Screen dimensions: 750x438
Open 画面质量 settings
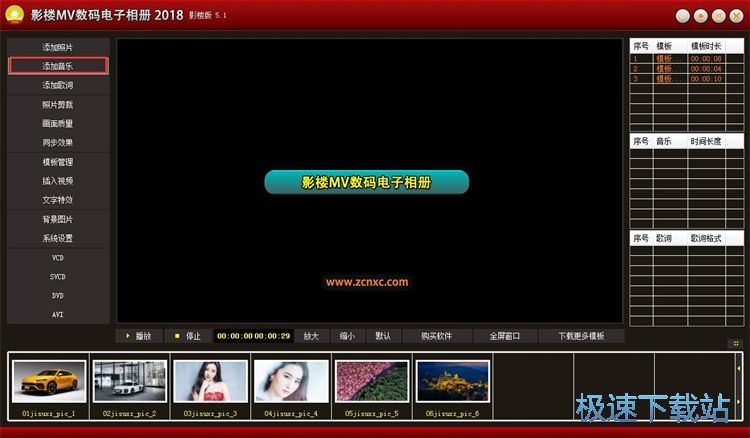[58, 123]
